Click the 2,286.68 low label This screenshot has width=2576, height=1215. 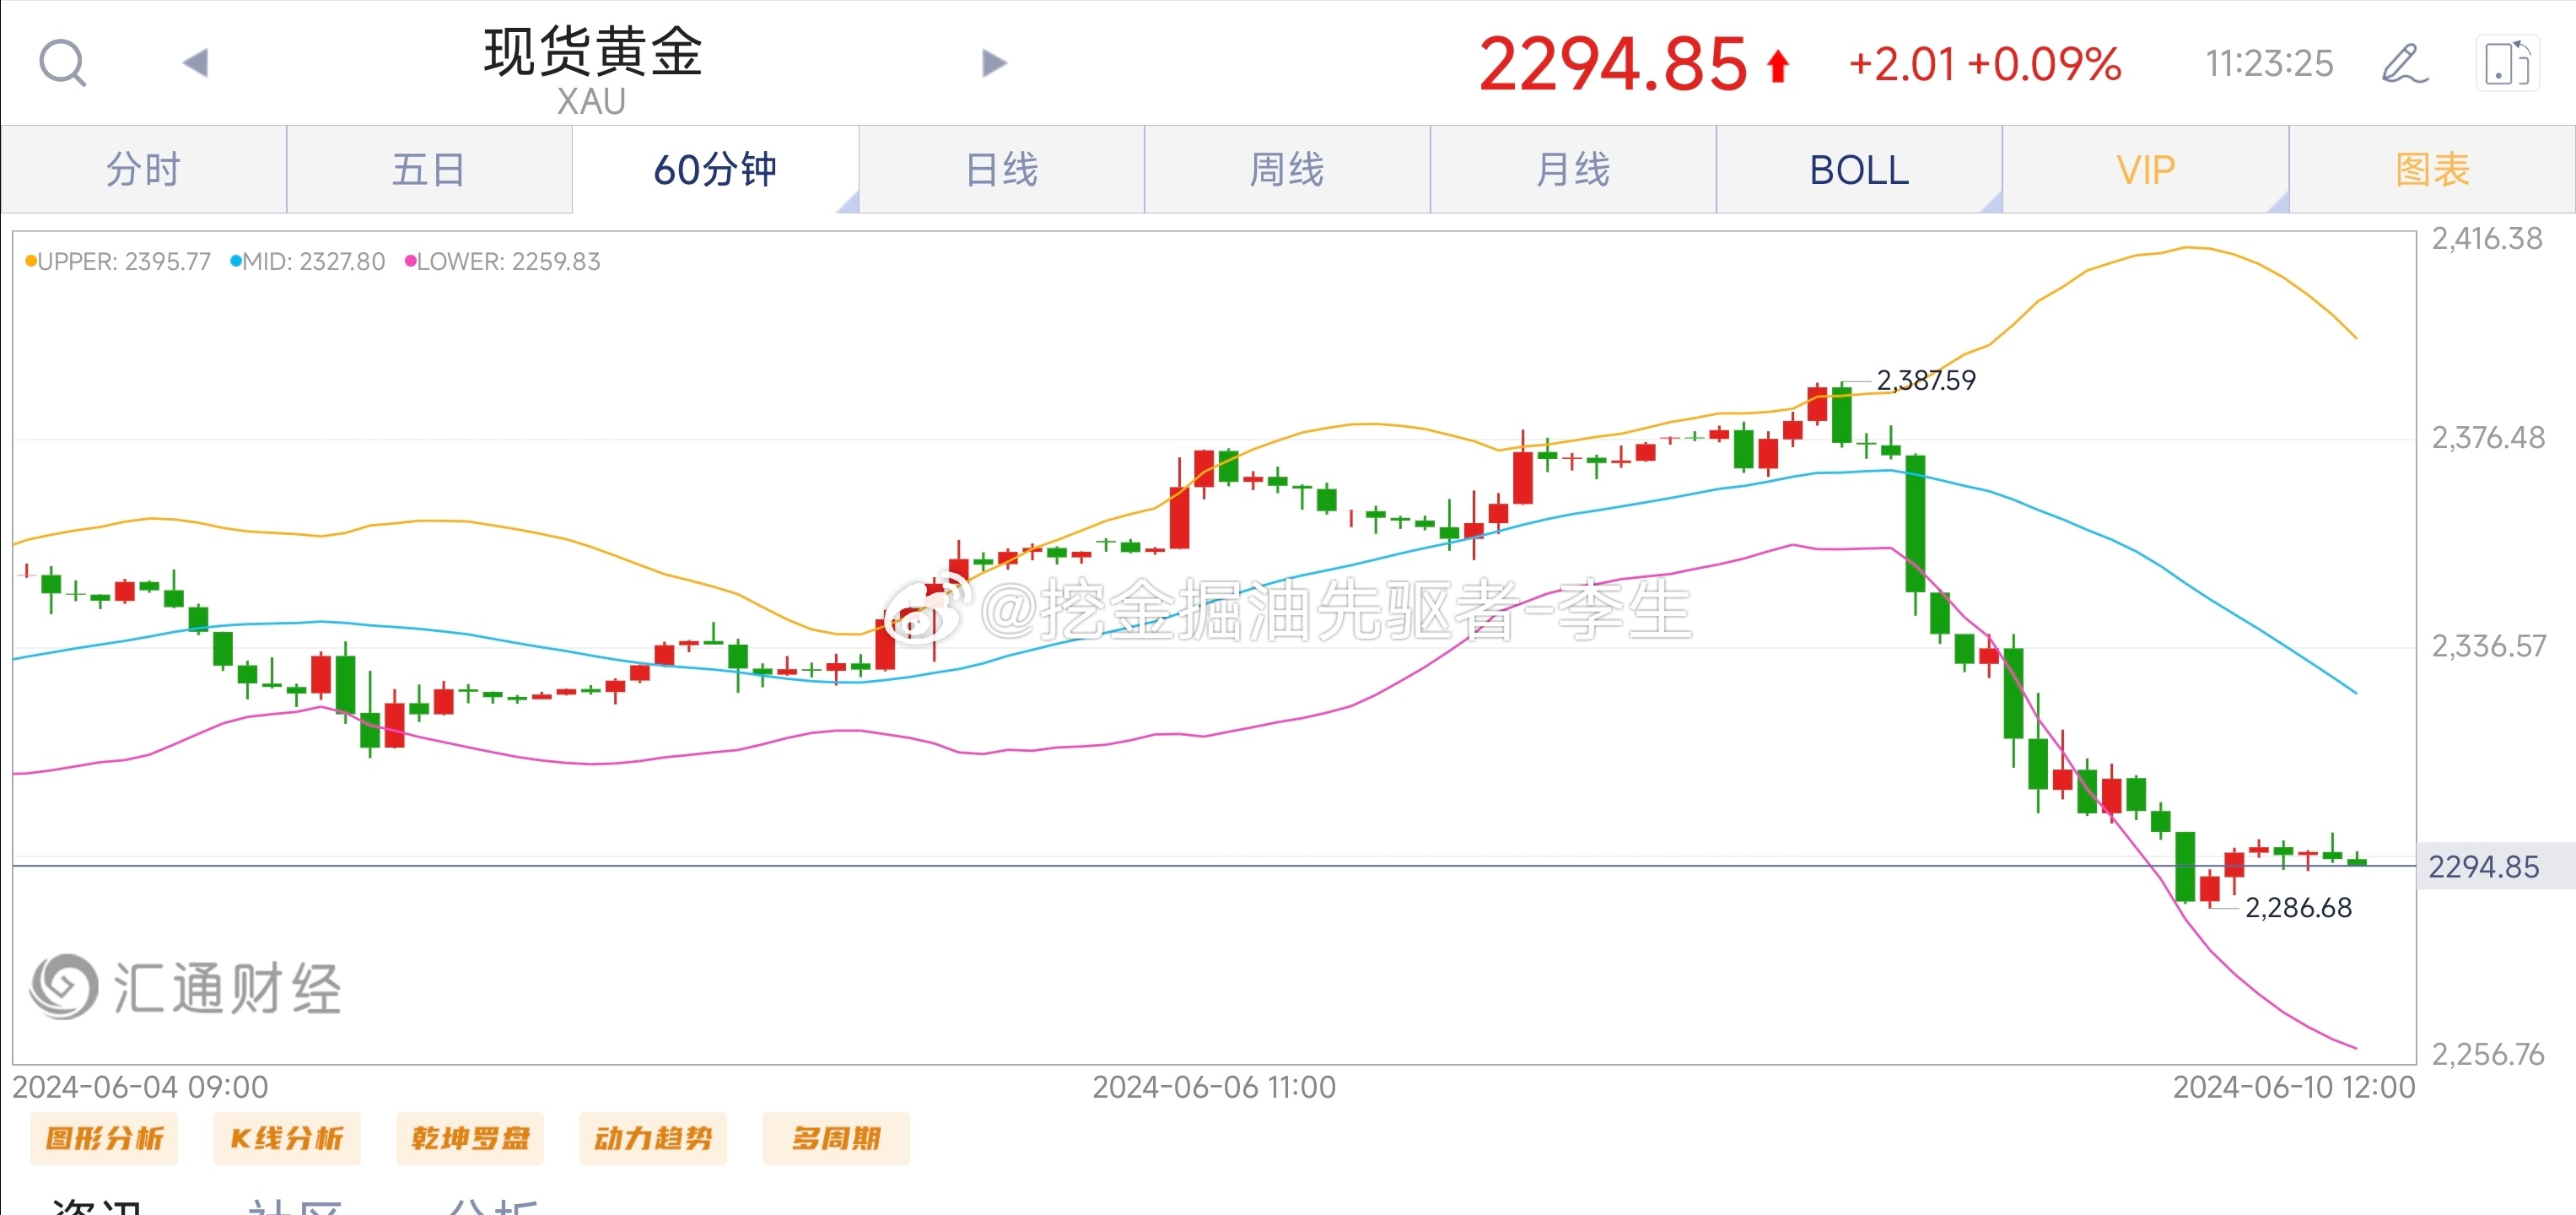2298,907
